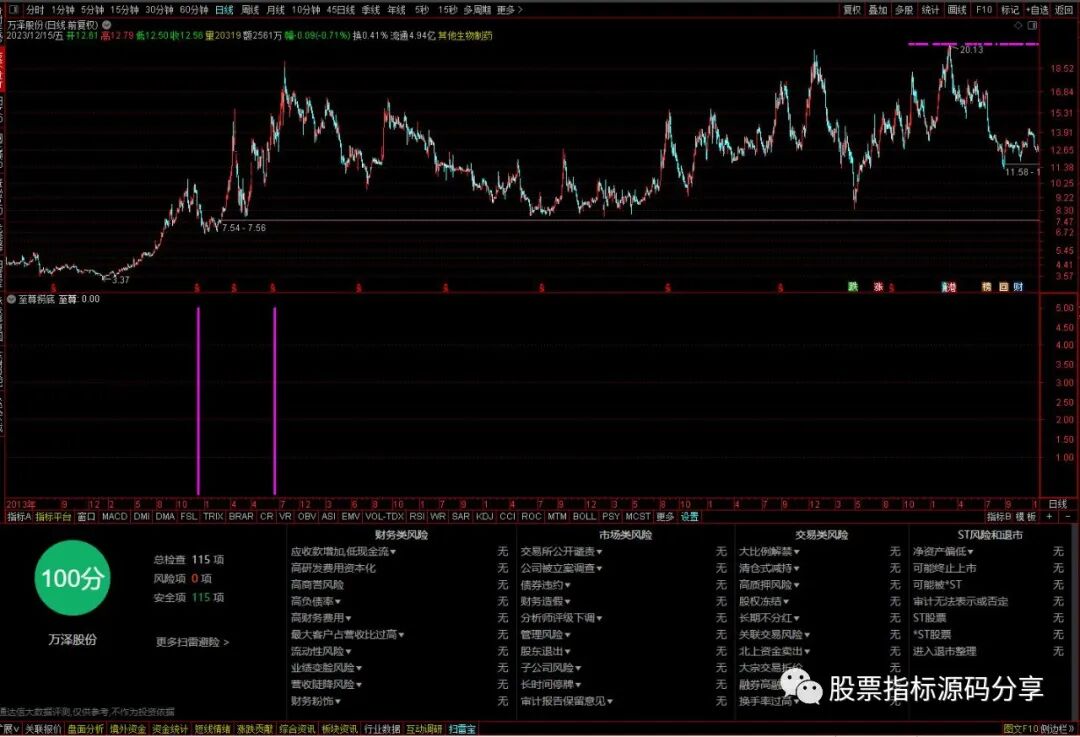
Task: Open 指标A selector in indicator bar
Action: point(19,516)
